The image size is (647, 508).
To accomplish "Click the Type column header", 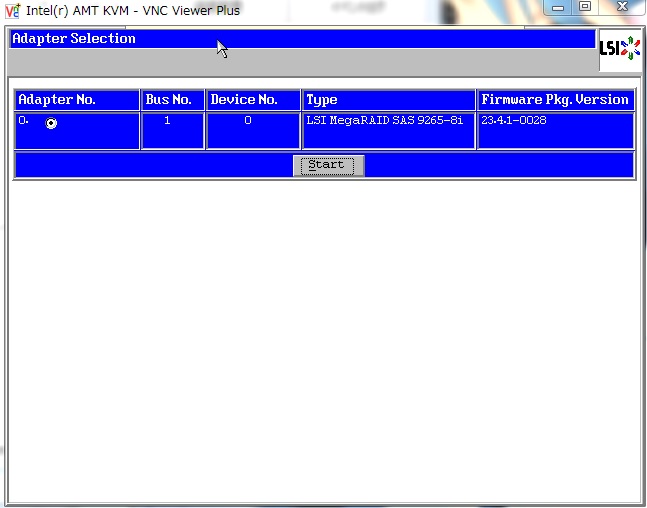I will pos(389,100).
